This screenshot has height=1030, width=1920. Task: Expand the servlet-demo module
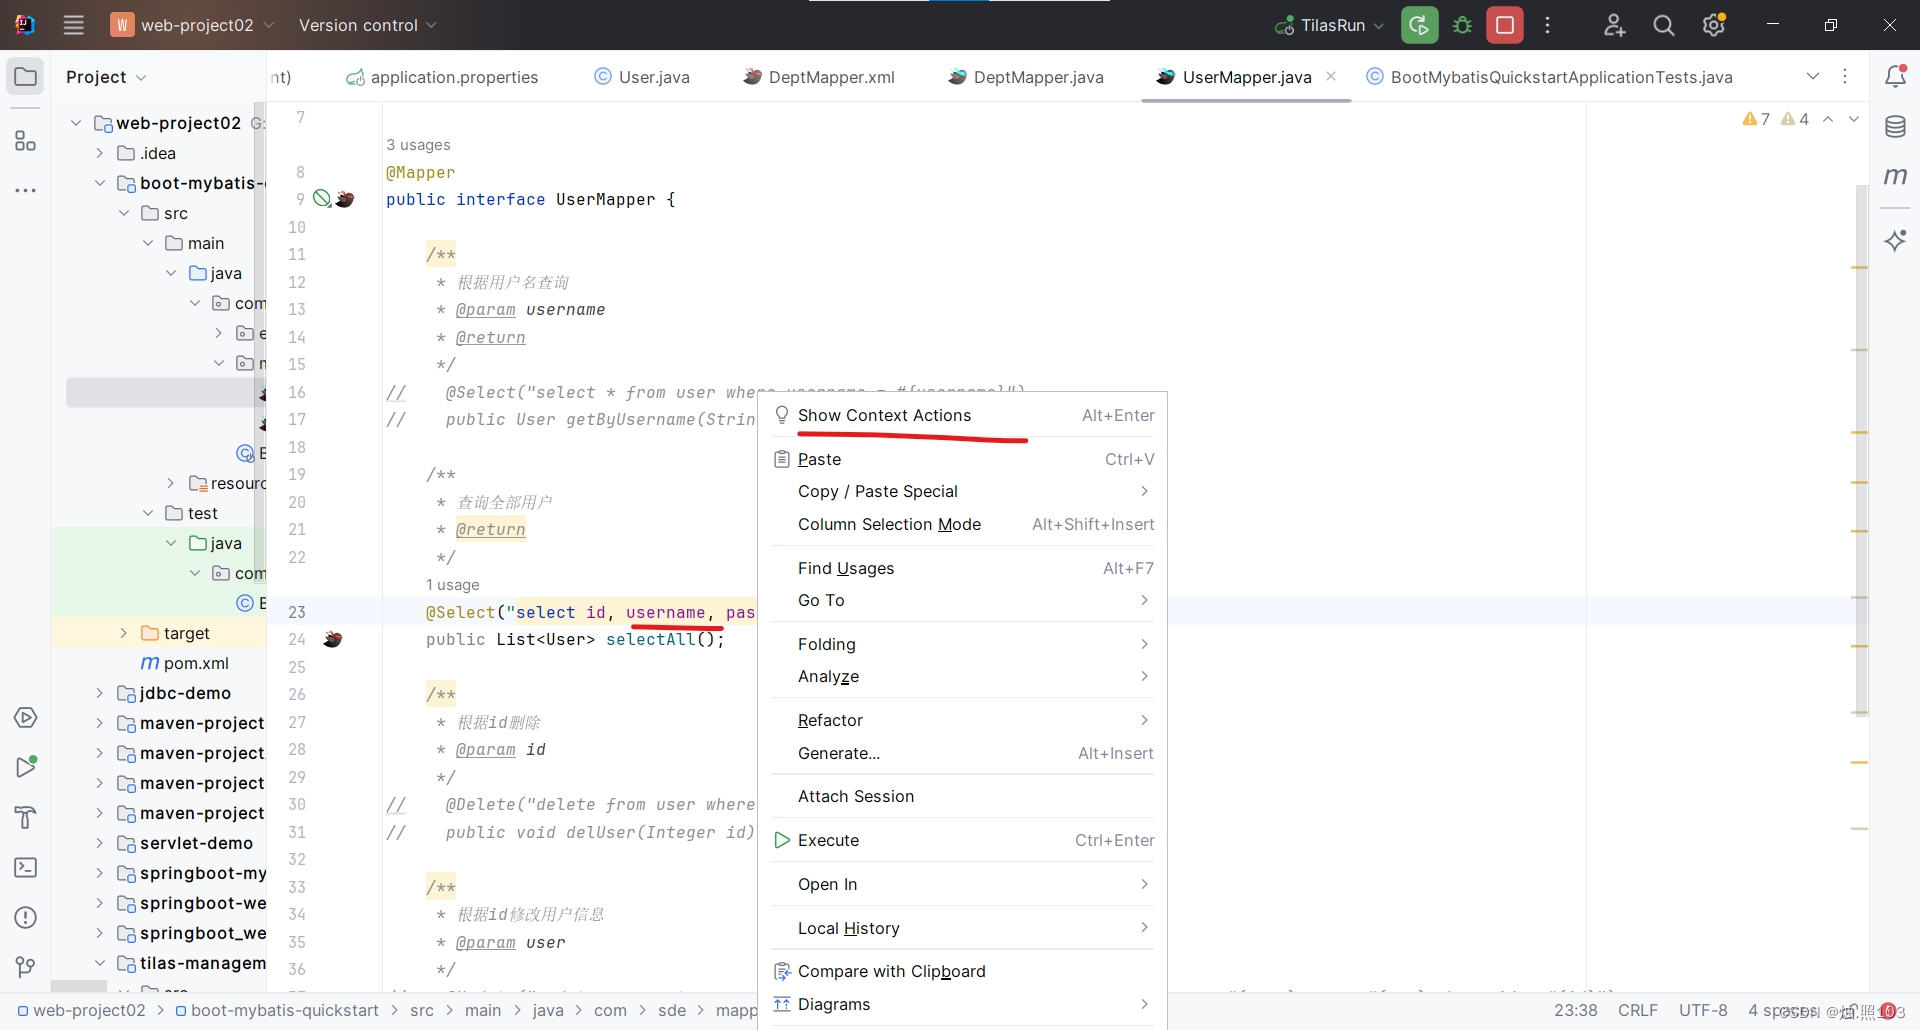pos(99,843)
